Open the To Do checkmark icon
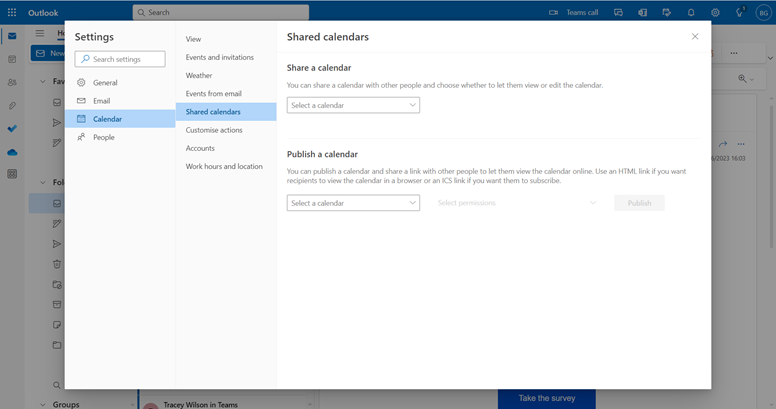Screen dimensions: 776x409 (x=12, y=128)
